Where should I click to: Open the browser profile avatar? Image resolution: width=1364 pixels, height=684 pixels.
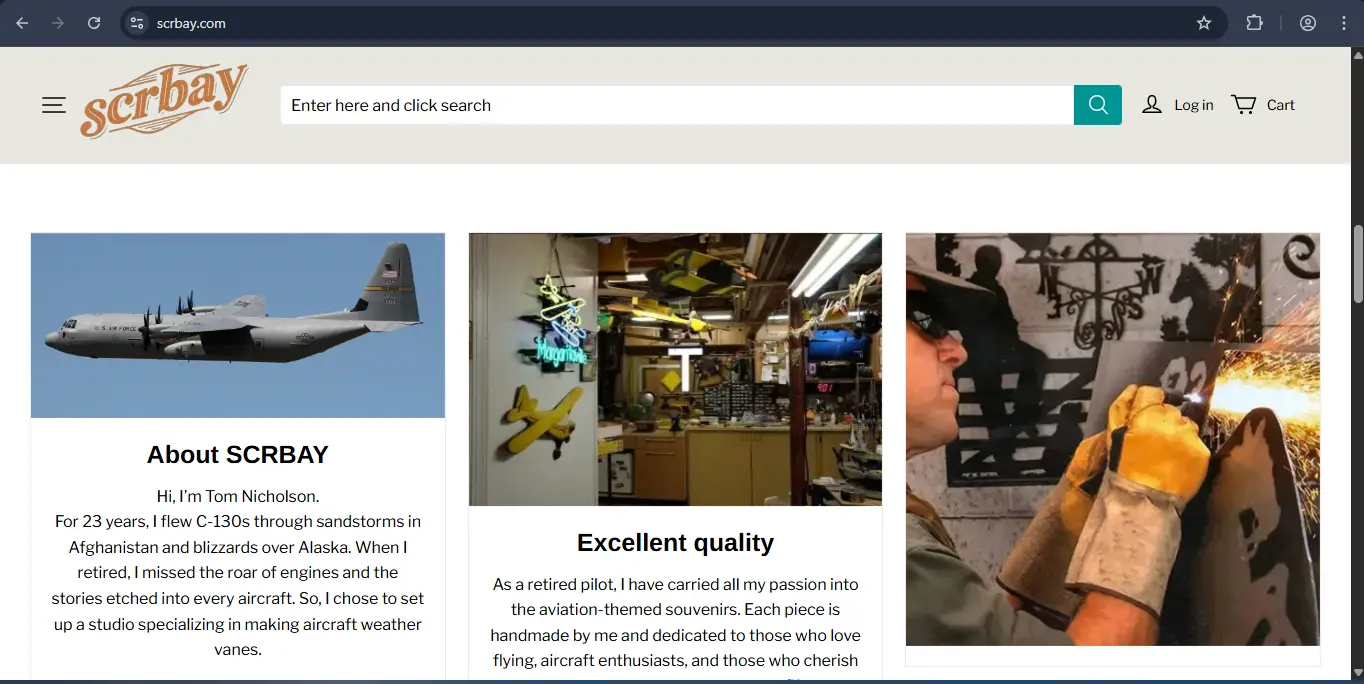pos(1308,23)
